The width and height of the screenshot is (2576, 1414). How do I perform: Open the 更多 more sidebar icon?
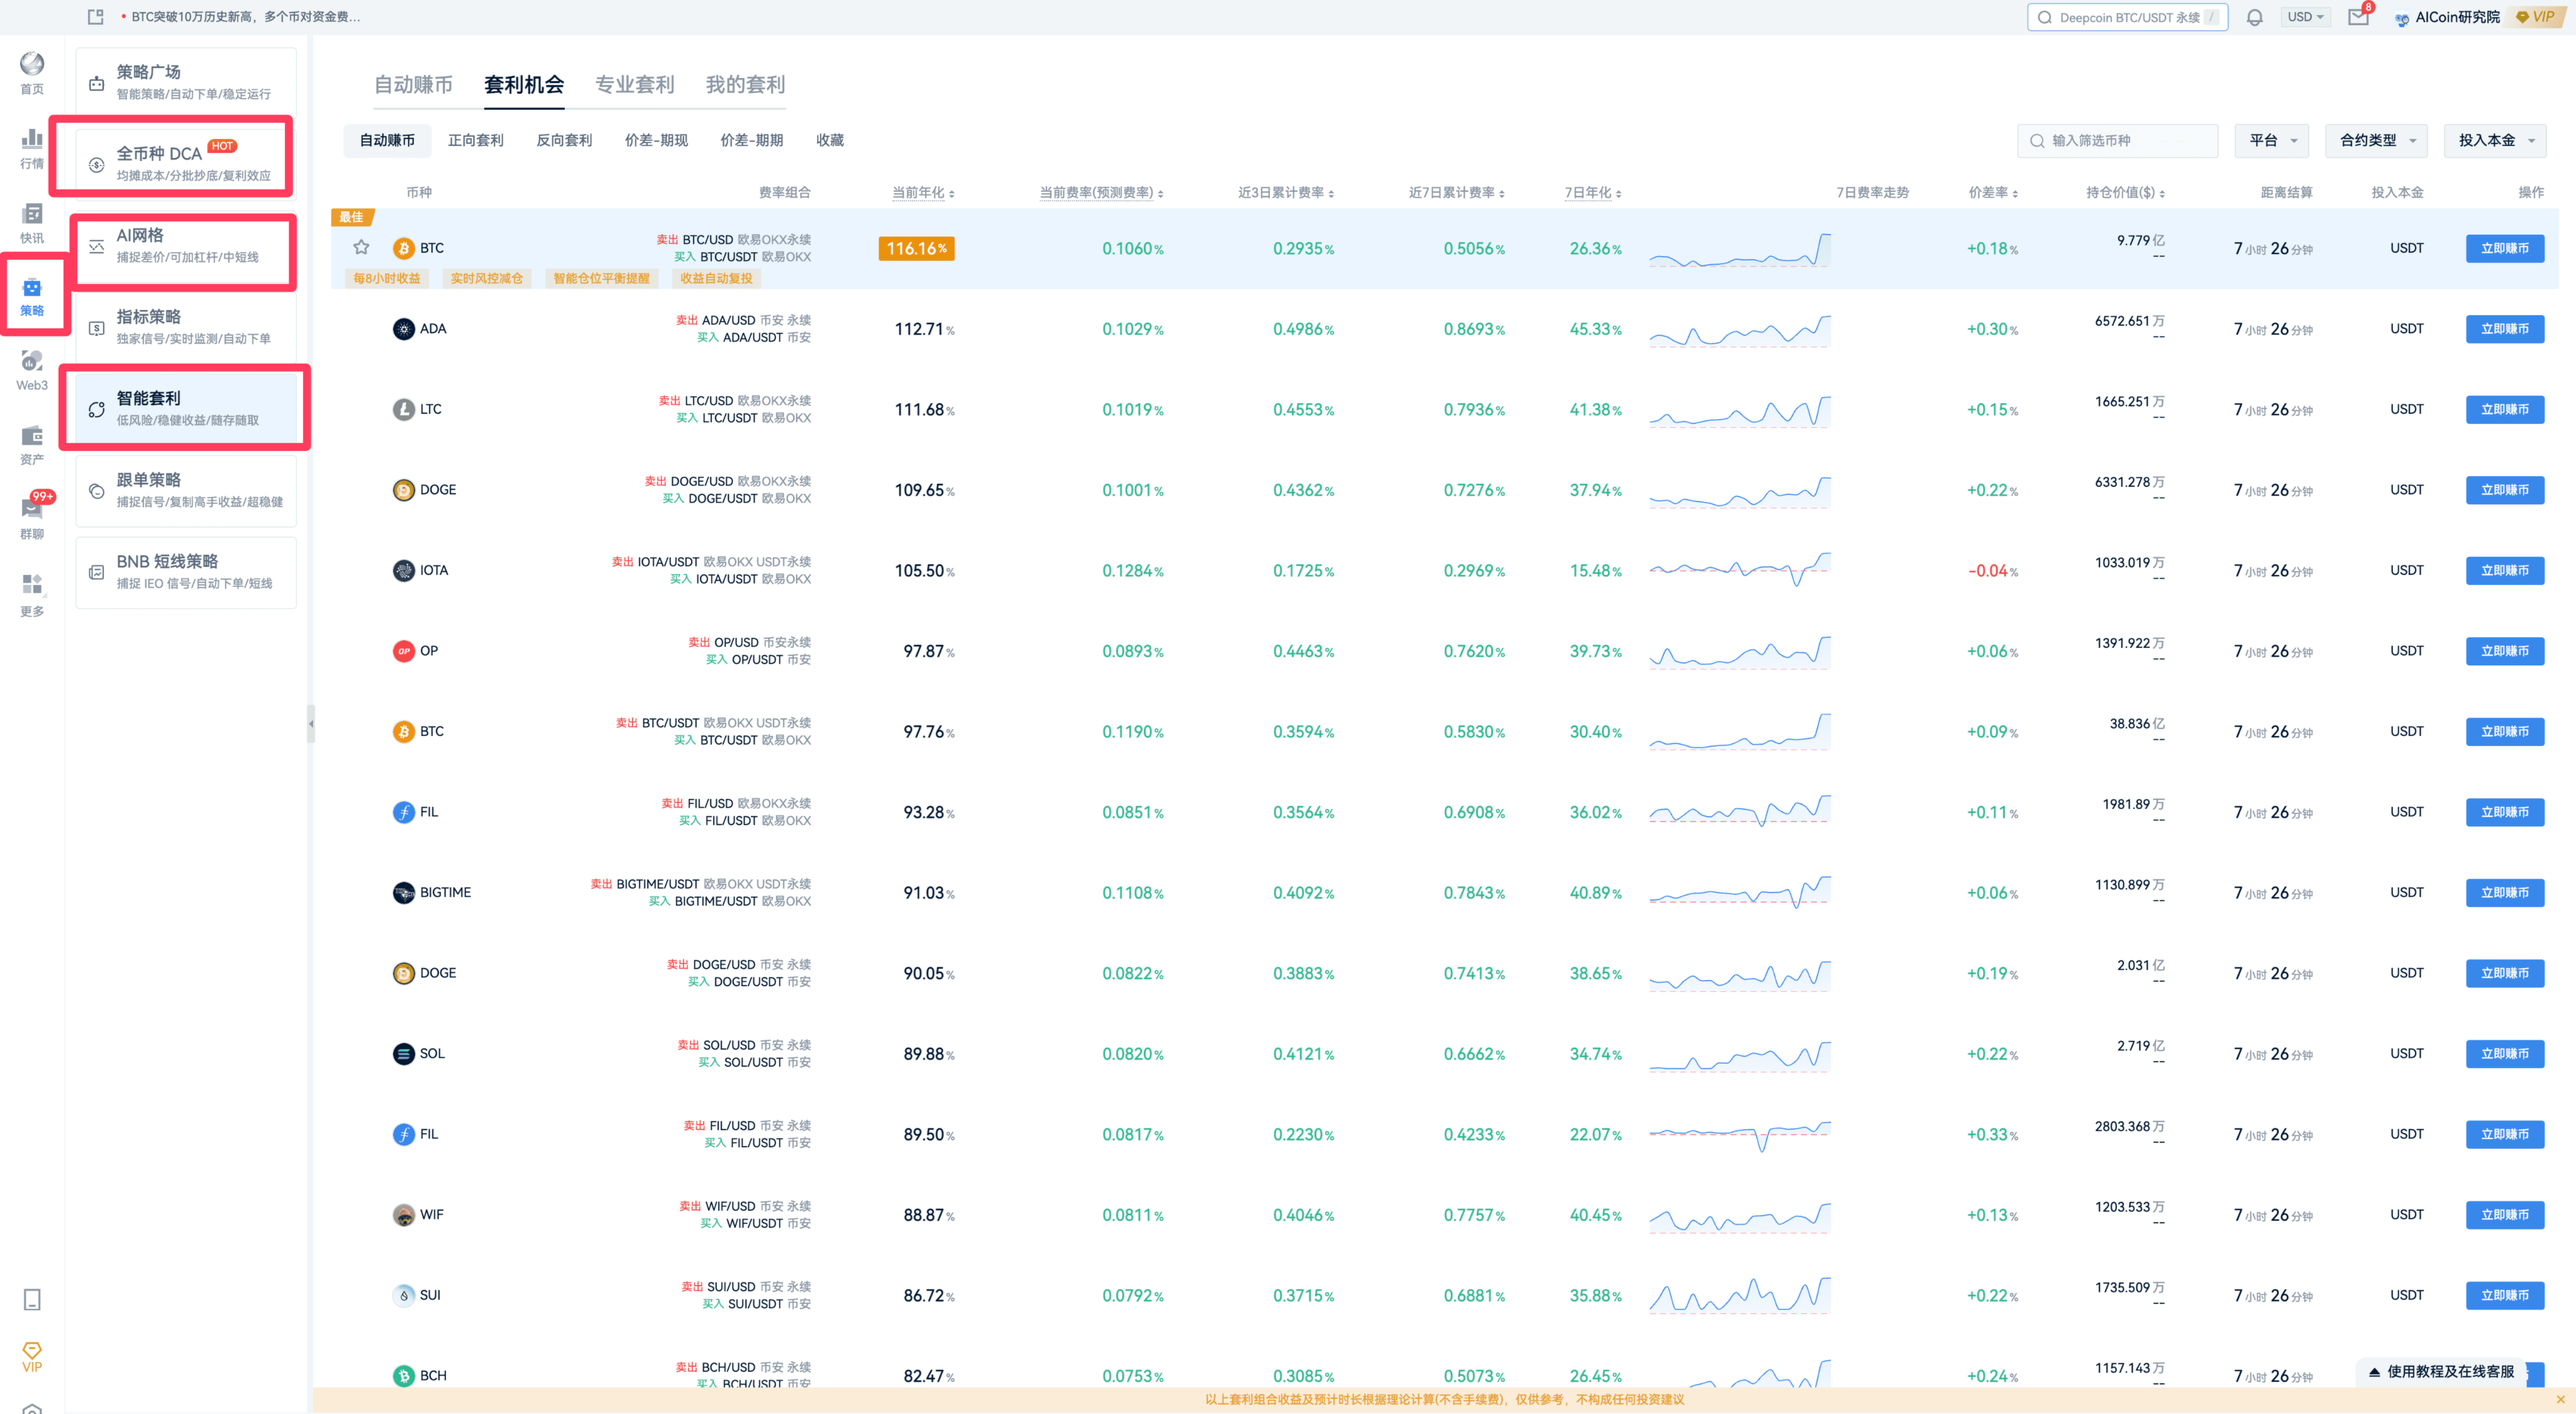pos(32,595)
